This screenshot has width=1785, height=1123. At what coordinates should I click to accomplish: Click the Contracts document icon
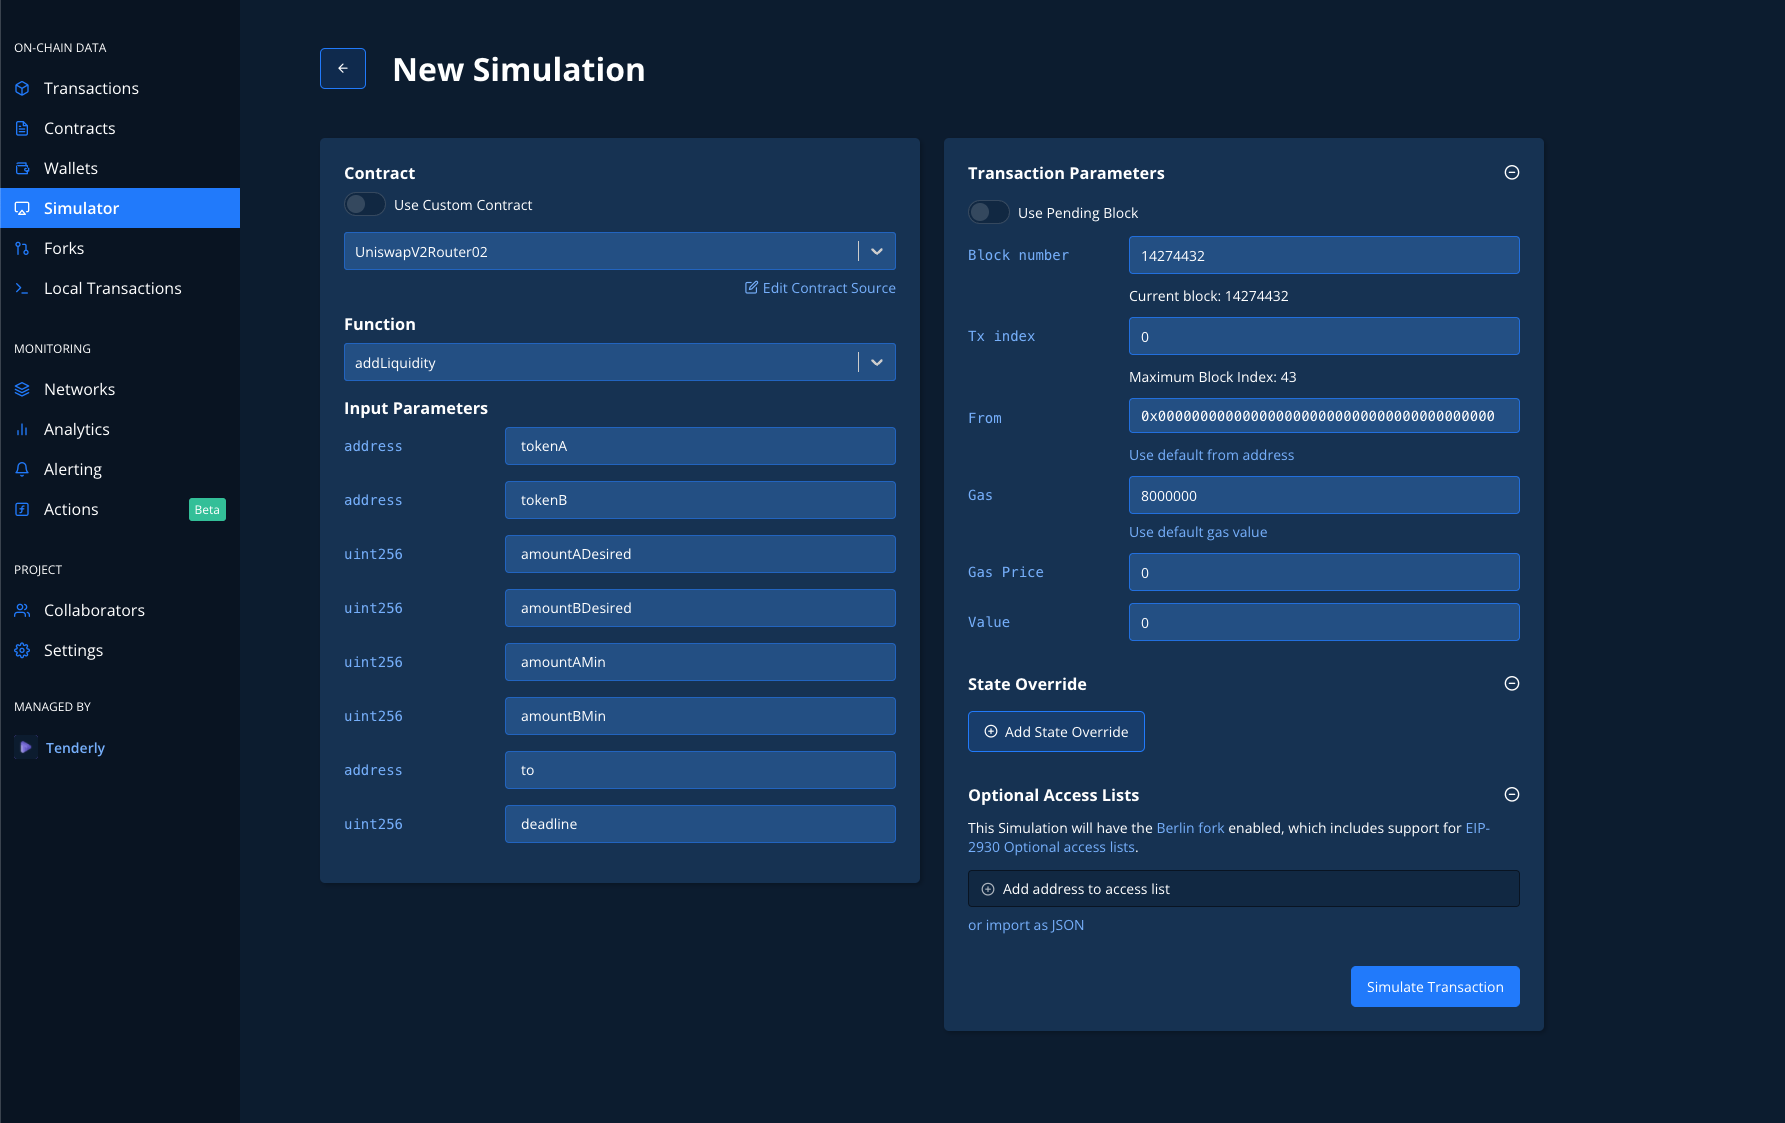click(x=22, y=128)
